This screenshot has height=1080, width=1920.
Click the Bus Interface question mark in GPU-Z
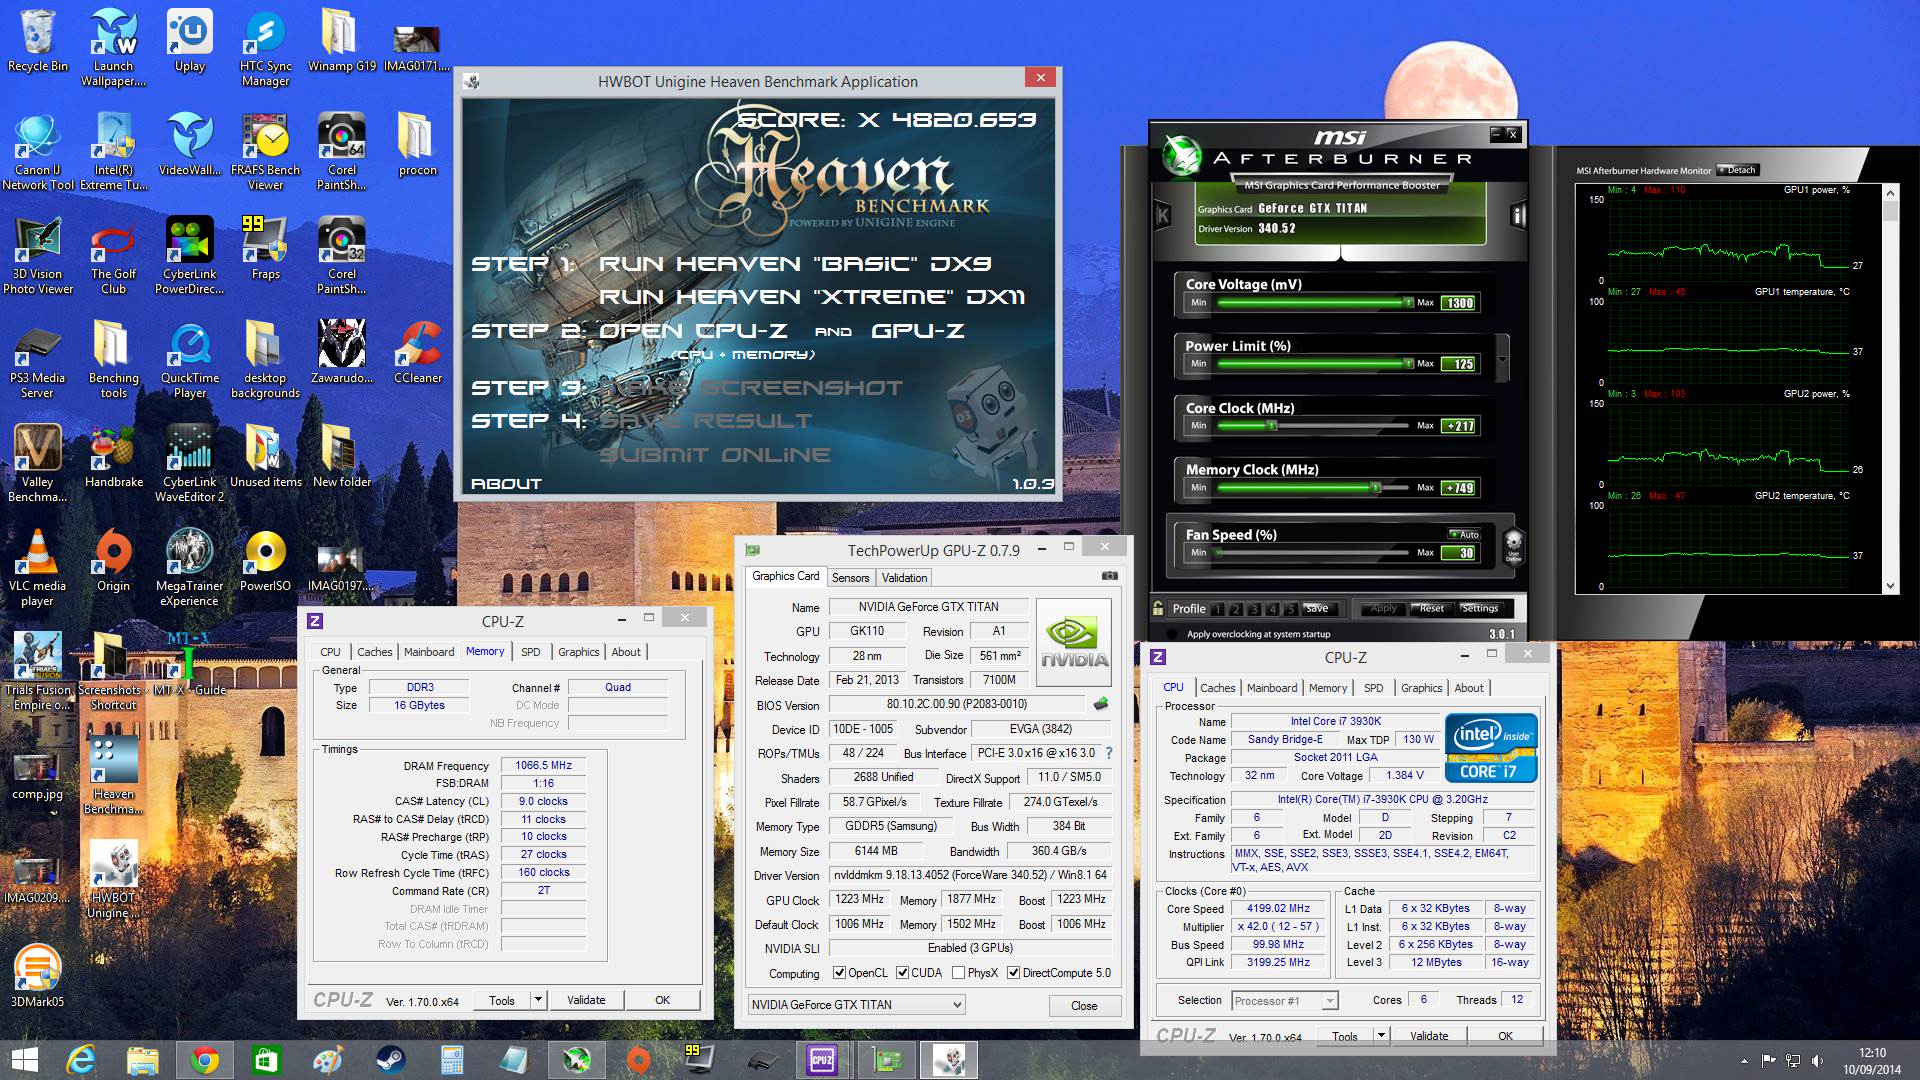pos(1109,753)
